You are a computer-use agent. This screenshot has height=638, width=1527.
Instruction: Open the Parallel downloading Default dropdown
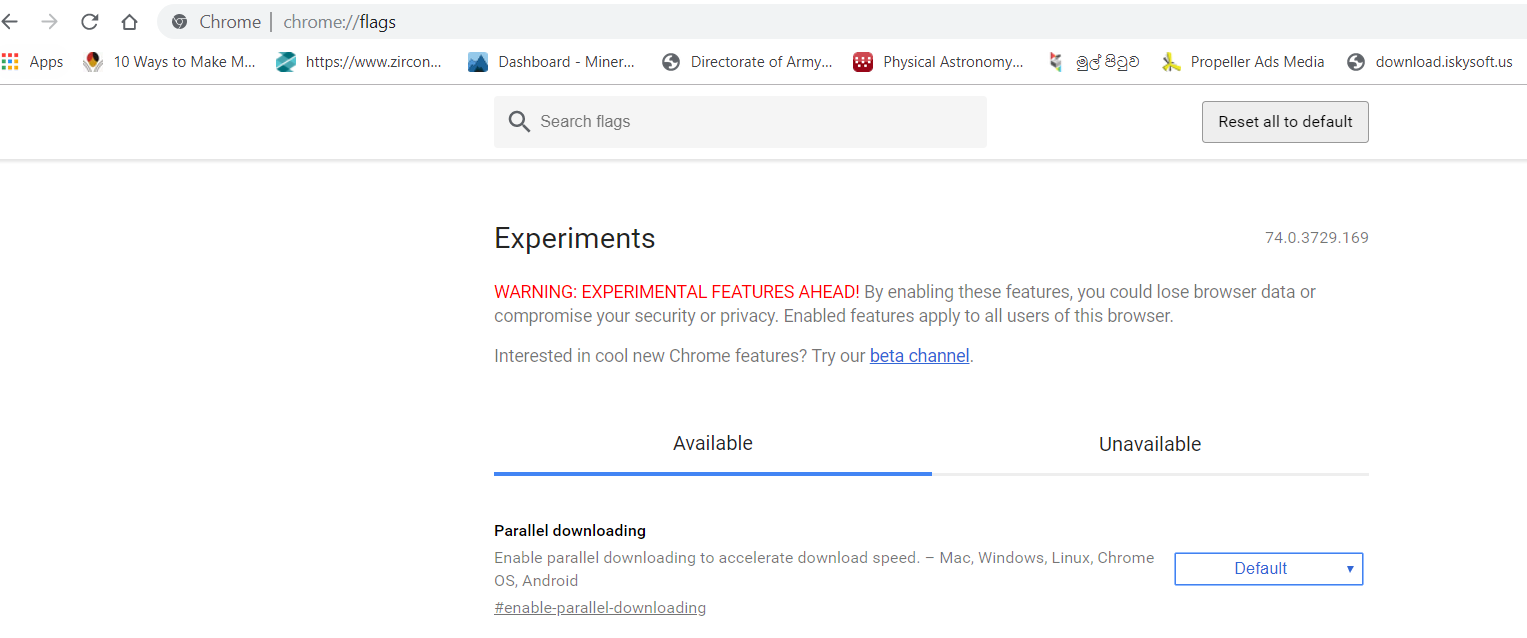(1268, 569)
